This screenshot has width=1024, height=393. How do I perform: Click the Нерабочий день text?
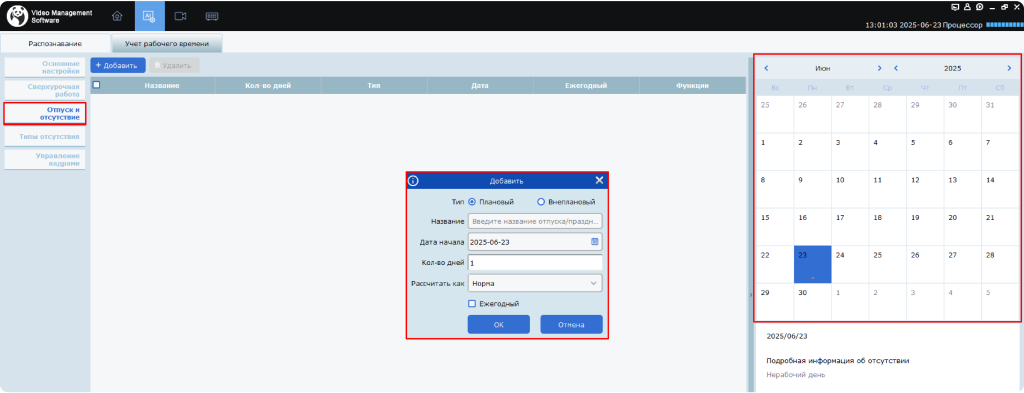point(795,375)
